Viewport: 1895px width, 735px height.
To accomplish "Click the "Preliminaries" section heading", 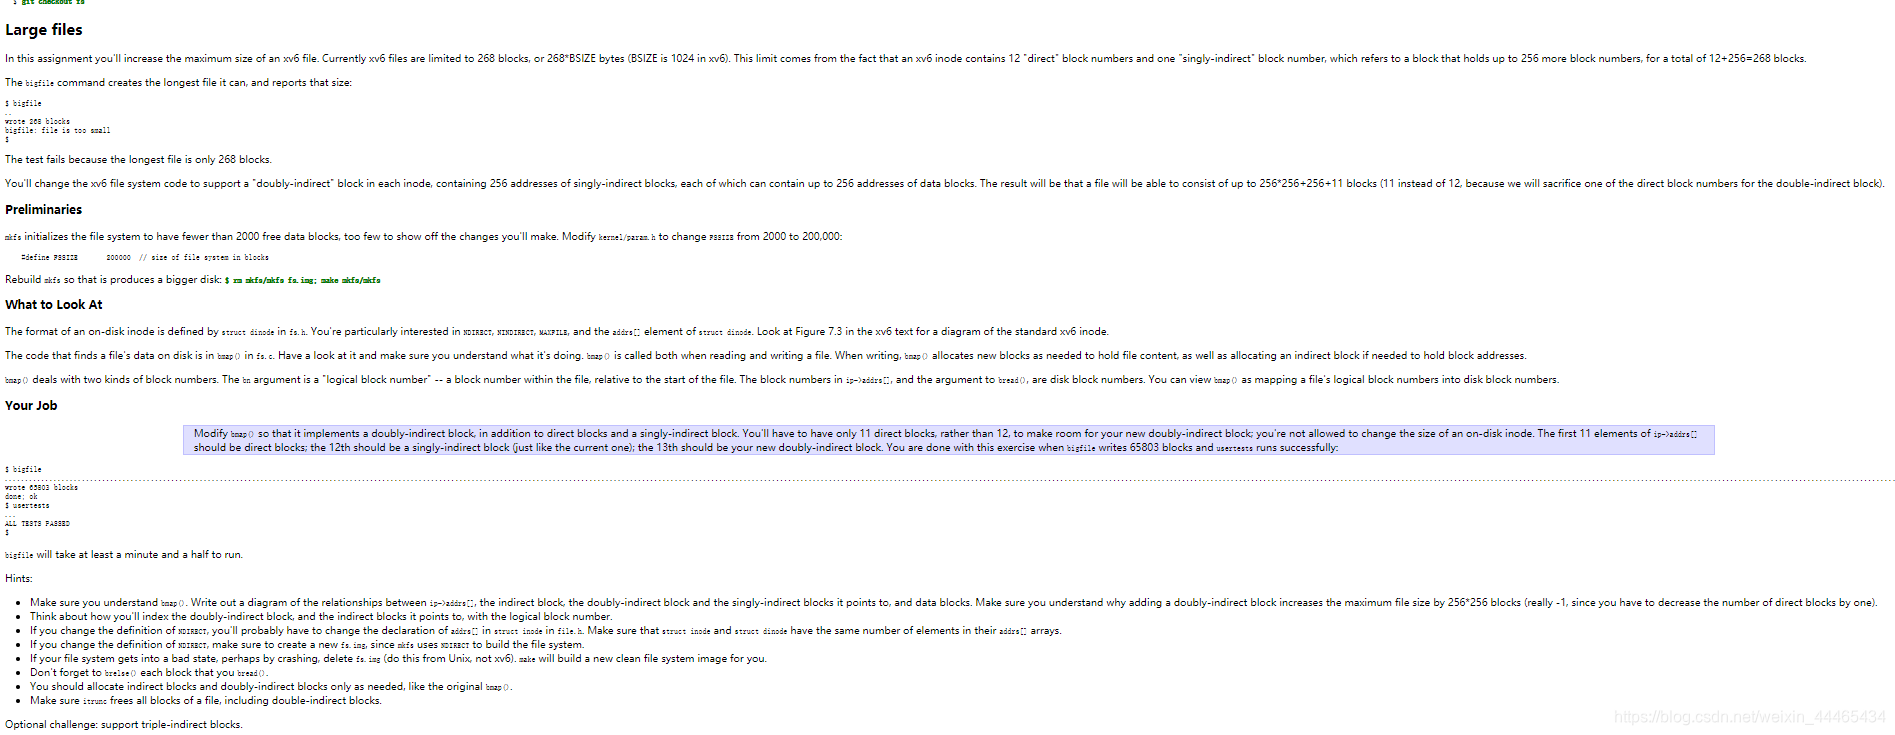I will [x=43, y=210].
